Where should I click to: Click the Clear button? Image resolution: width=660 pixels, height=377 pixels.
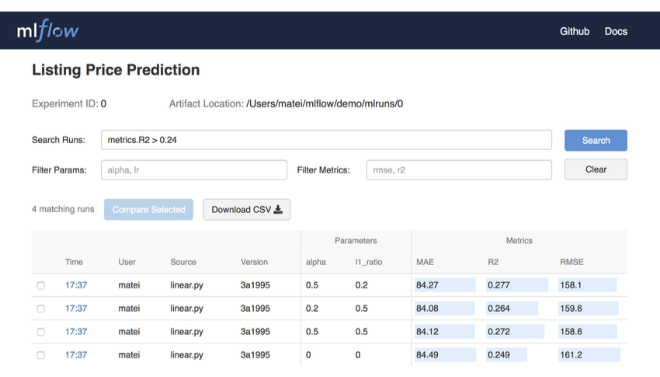[596, 169]
